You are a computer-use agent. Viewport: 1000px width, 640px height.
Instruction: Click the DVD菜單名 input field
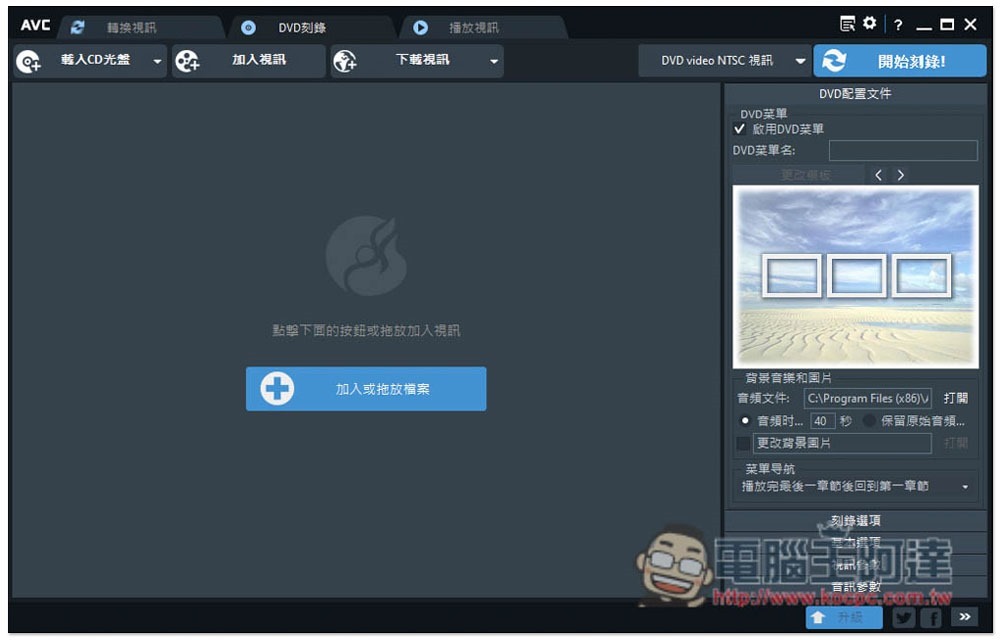point(903,150)
